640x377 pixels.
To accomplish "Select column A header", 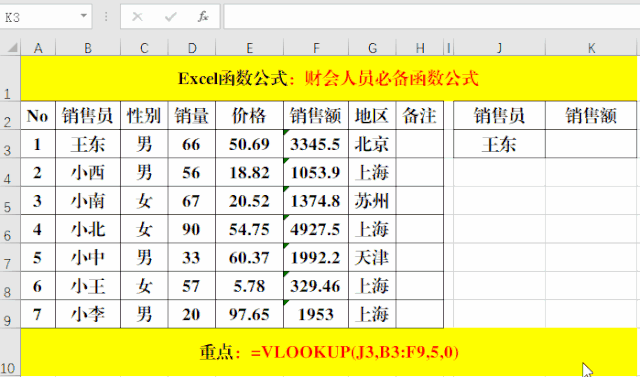I will 38,48.
